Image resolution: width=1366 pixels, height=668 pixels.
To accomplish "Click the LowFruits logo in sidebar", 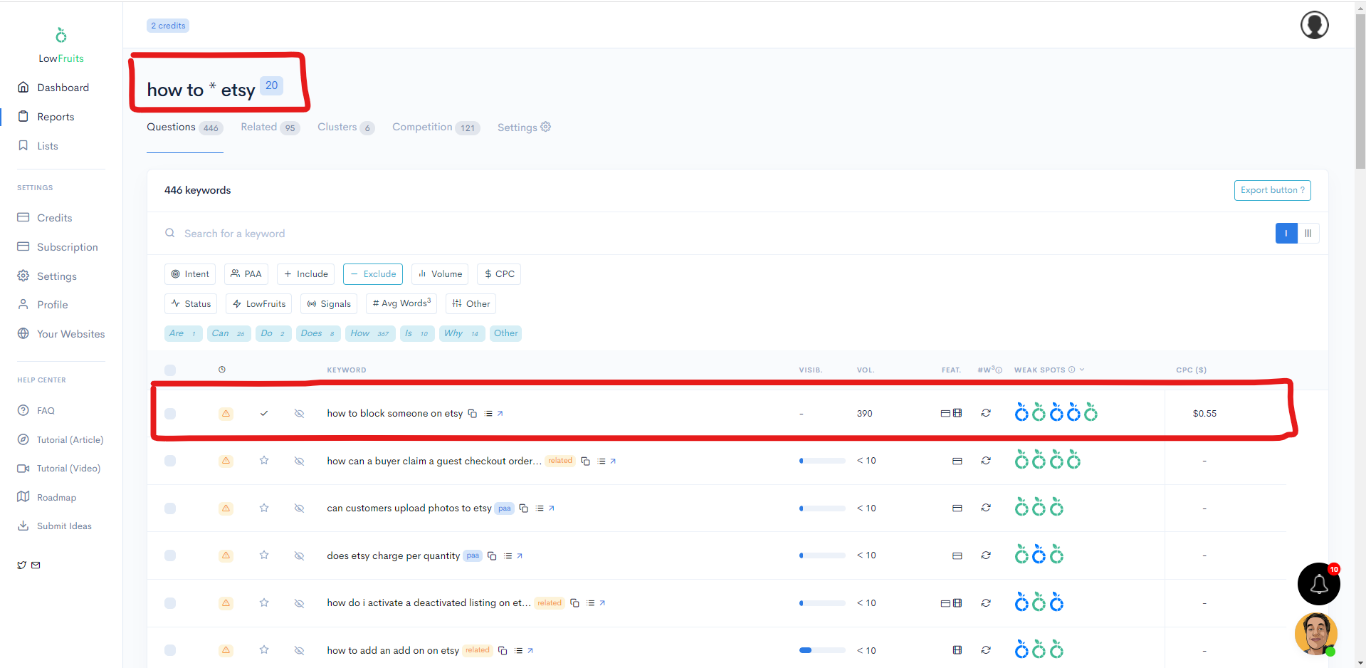I will [x=61, y=46].
